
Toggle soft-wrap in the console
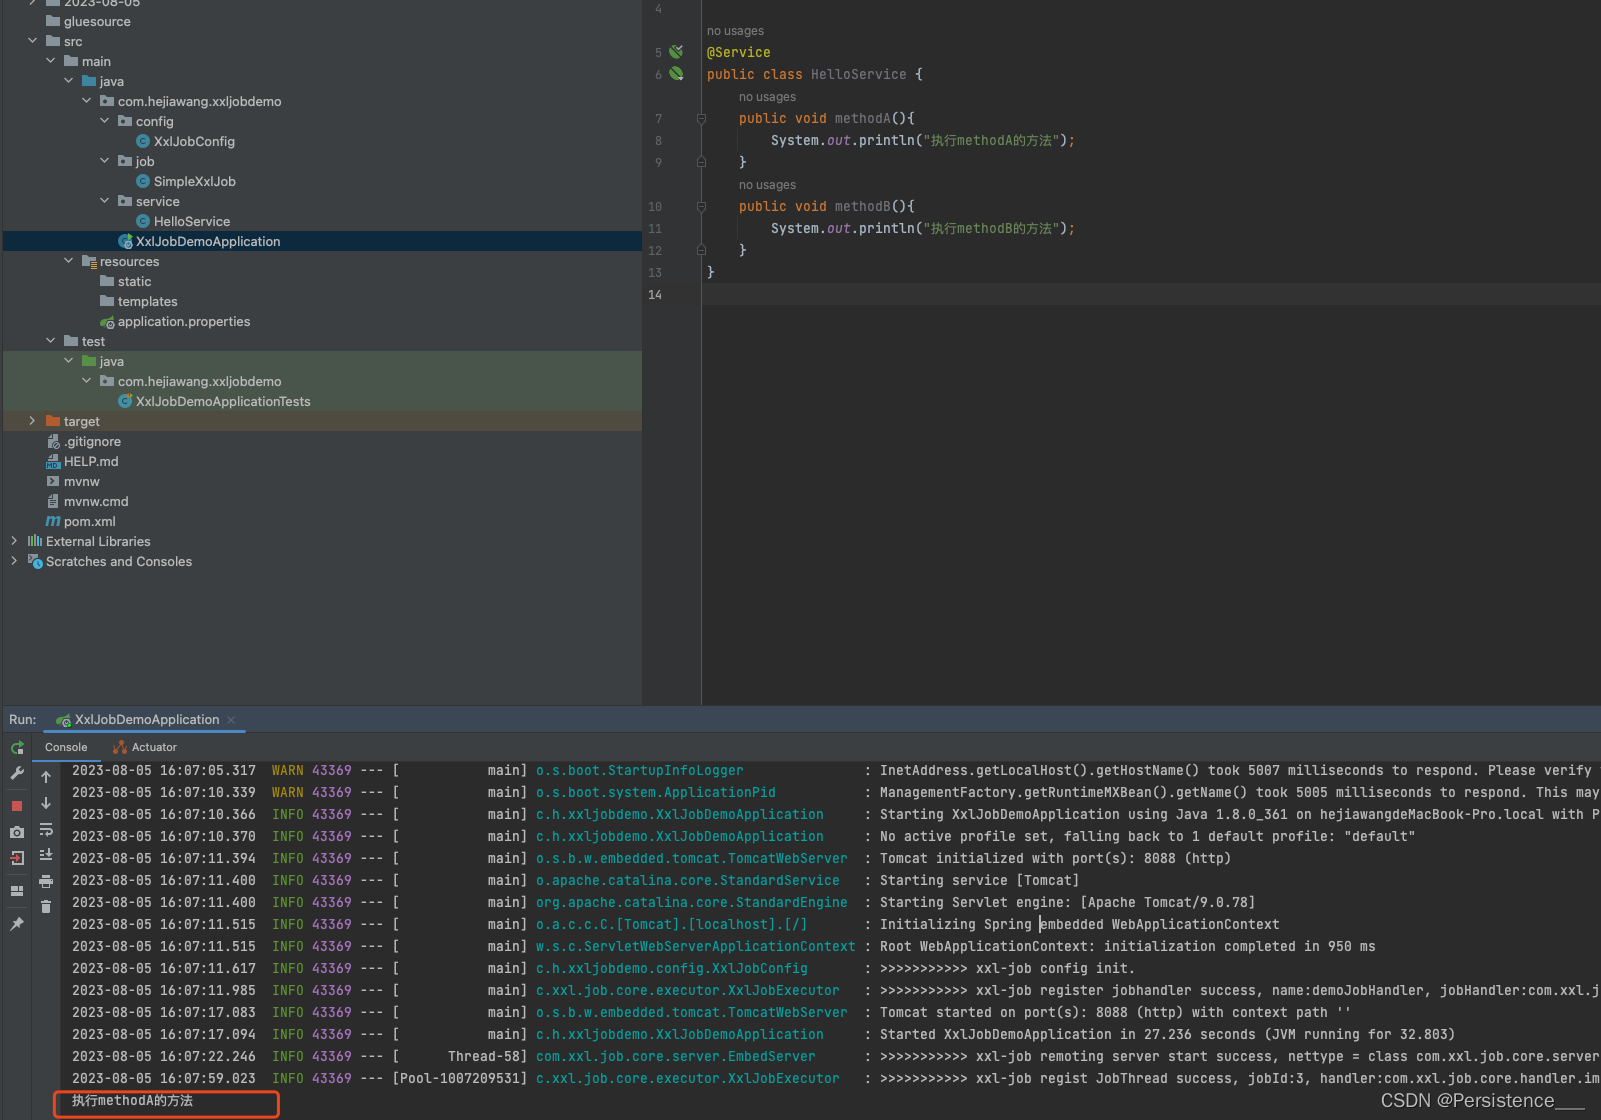(46, 829)
